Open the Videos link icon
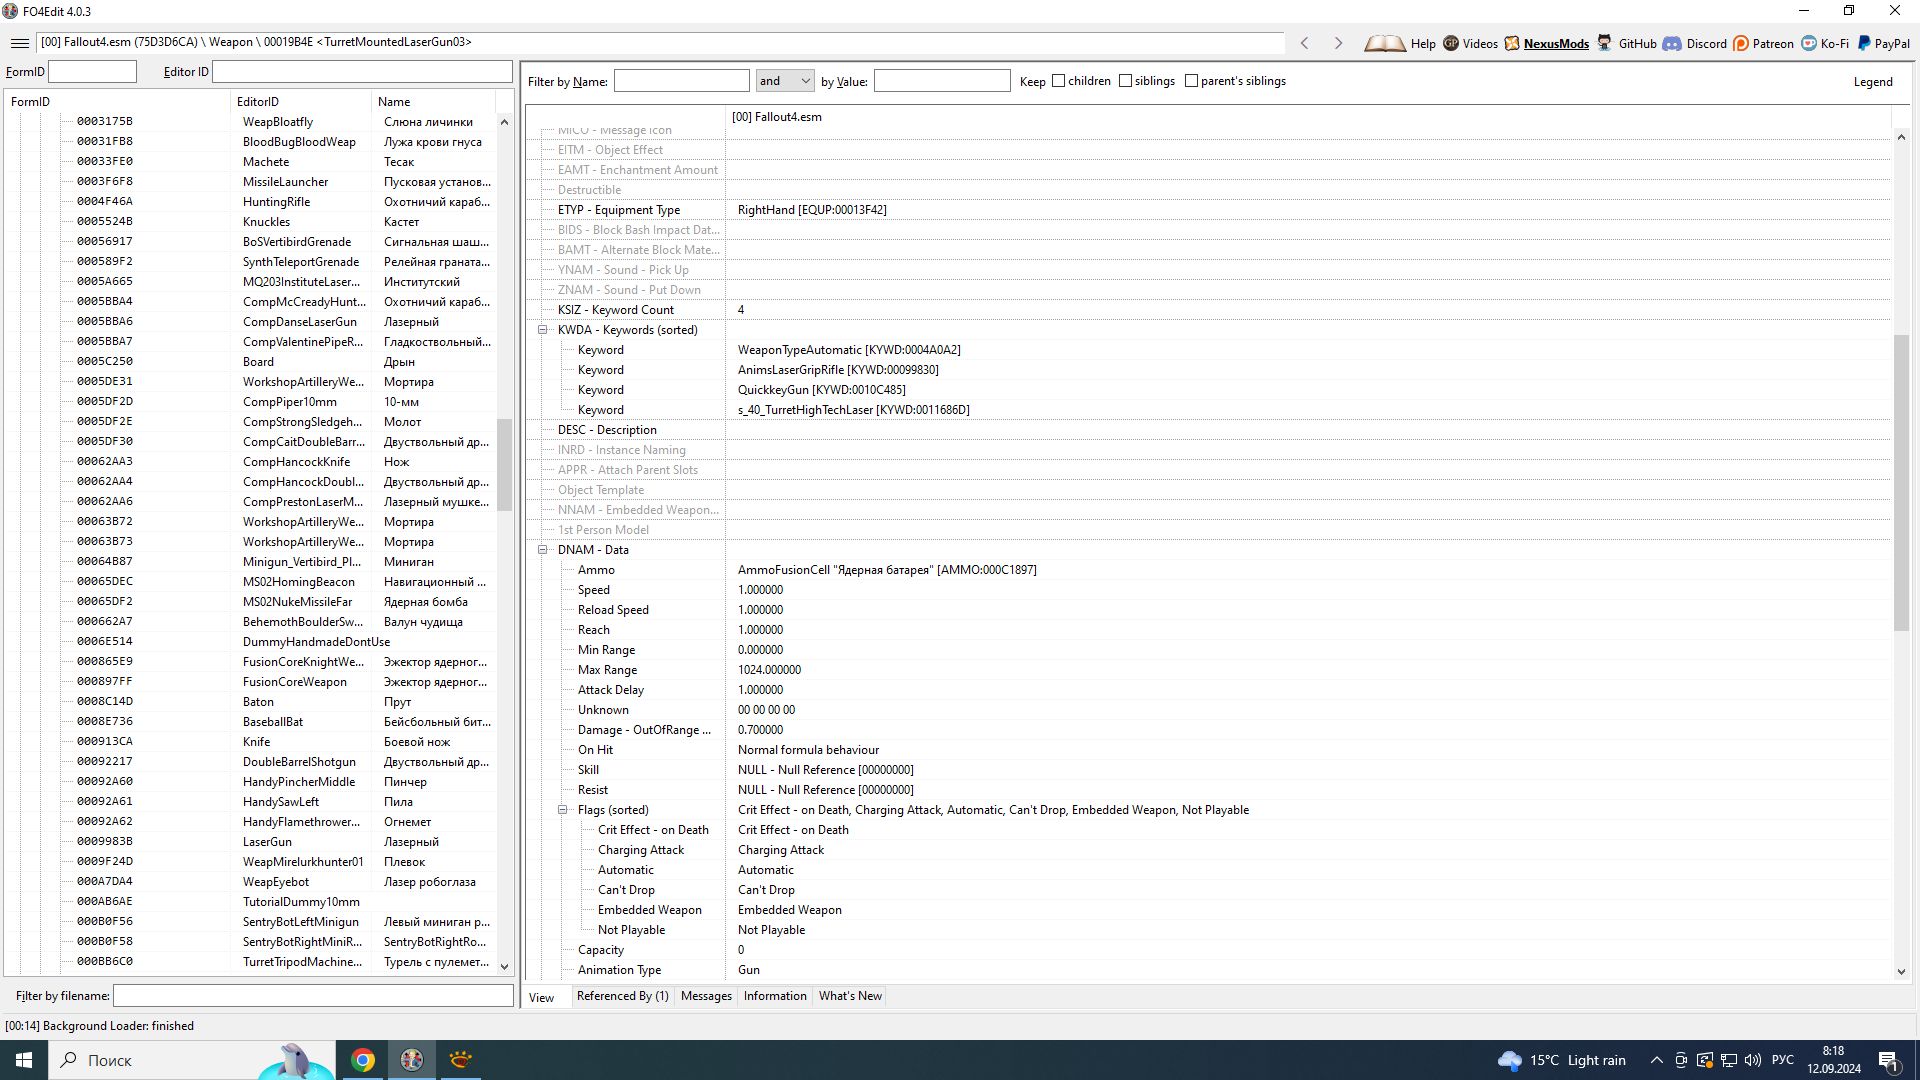Screen dimensions: 1920x1080 (1451, 43)
